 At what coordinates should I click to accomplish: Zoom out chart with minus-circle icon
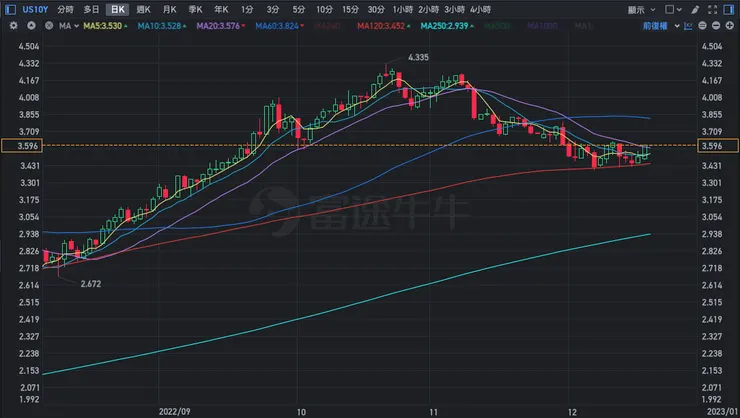[716, 26]
